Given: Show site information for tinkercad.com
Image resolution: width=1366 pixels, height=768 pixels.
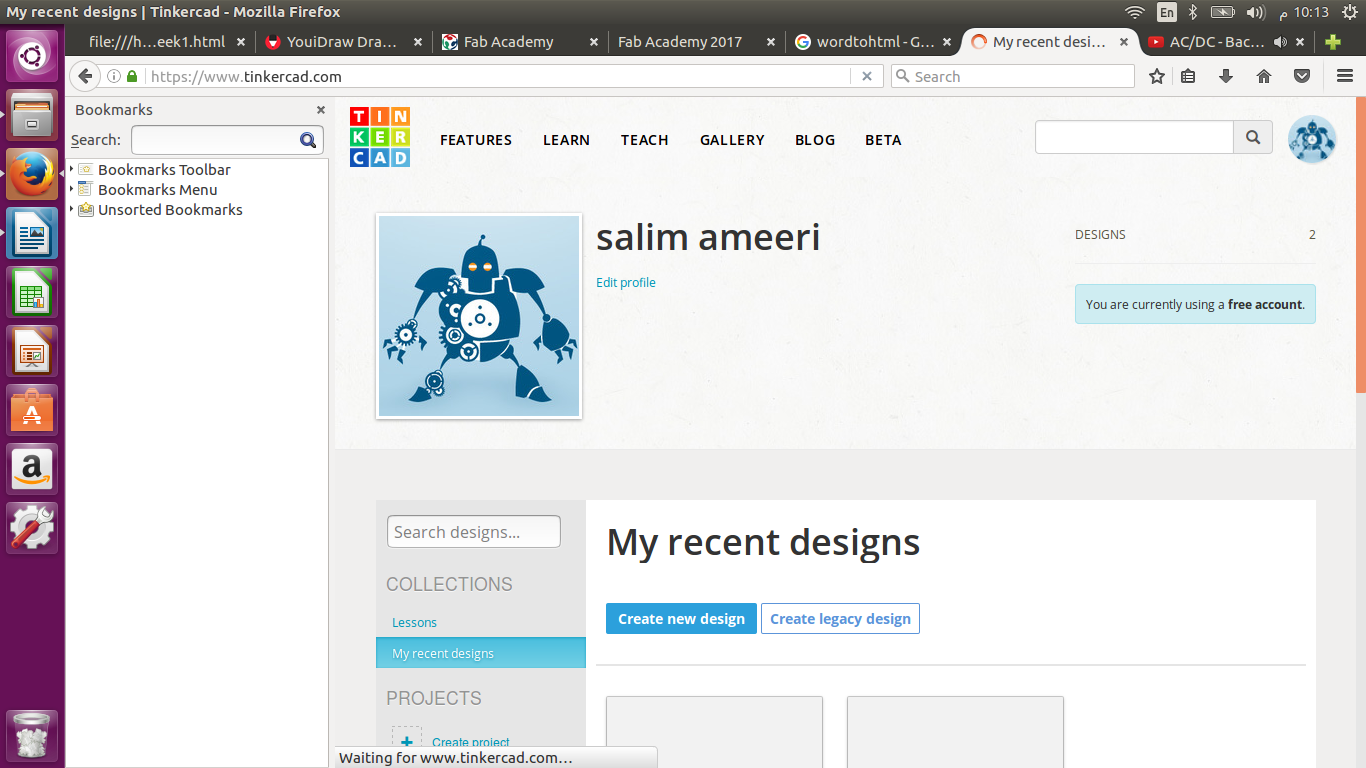Looking at the screenshot, I should (114, 76).
